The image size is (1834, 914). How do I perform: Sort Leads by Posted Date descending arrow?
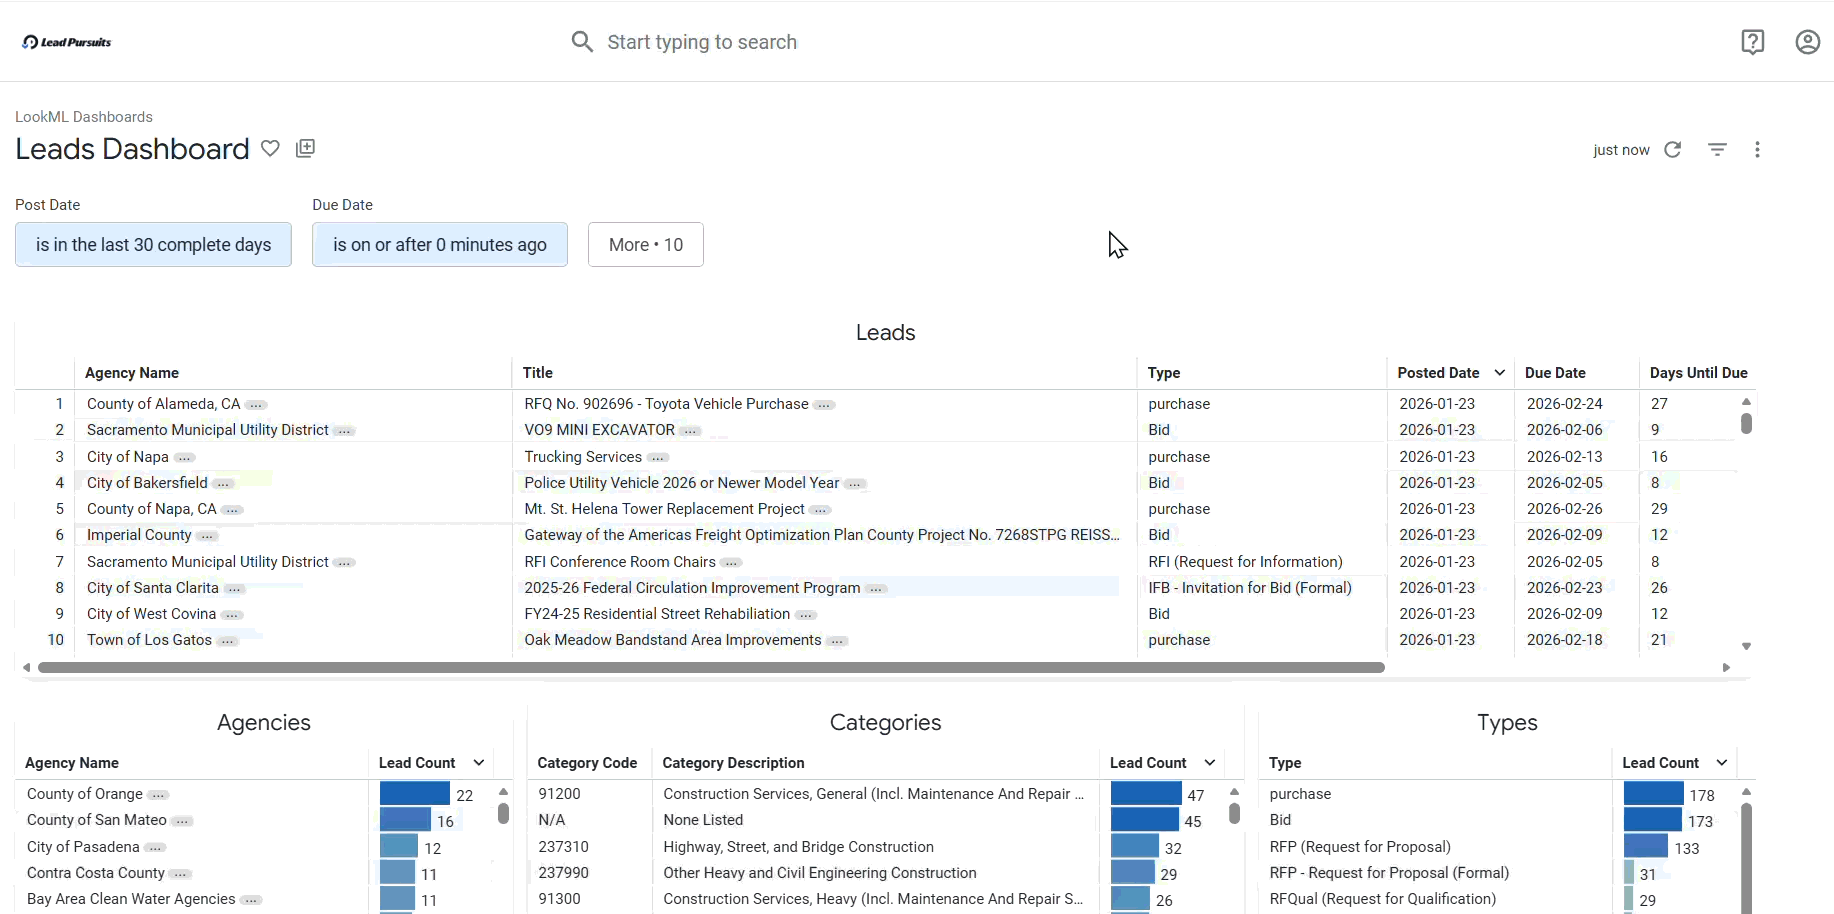click(1500, 373)
